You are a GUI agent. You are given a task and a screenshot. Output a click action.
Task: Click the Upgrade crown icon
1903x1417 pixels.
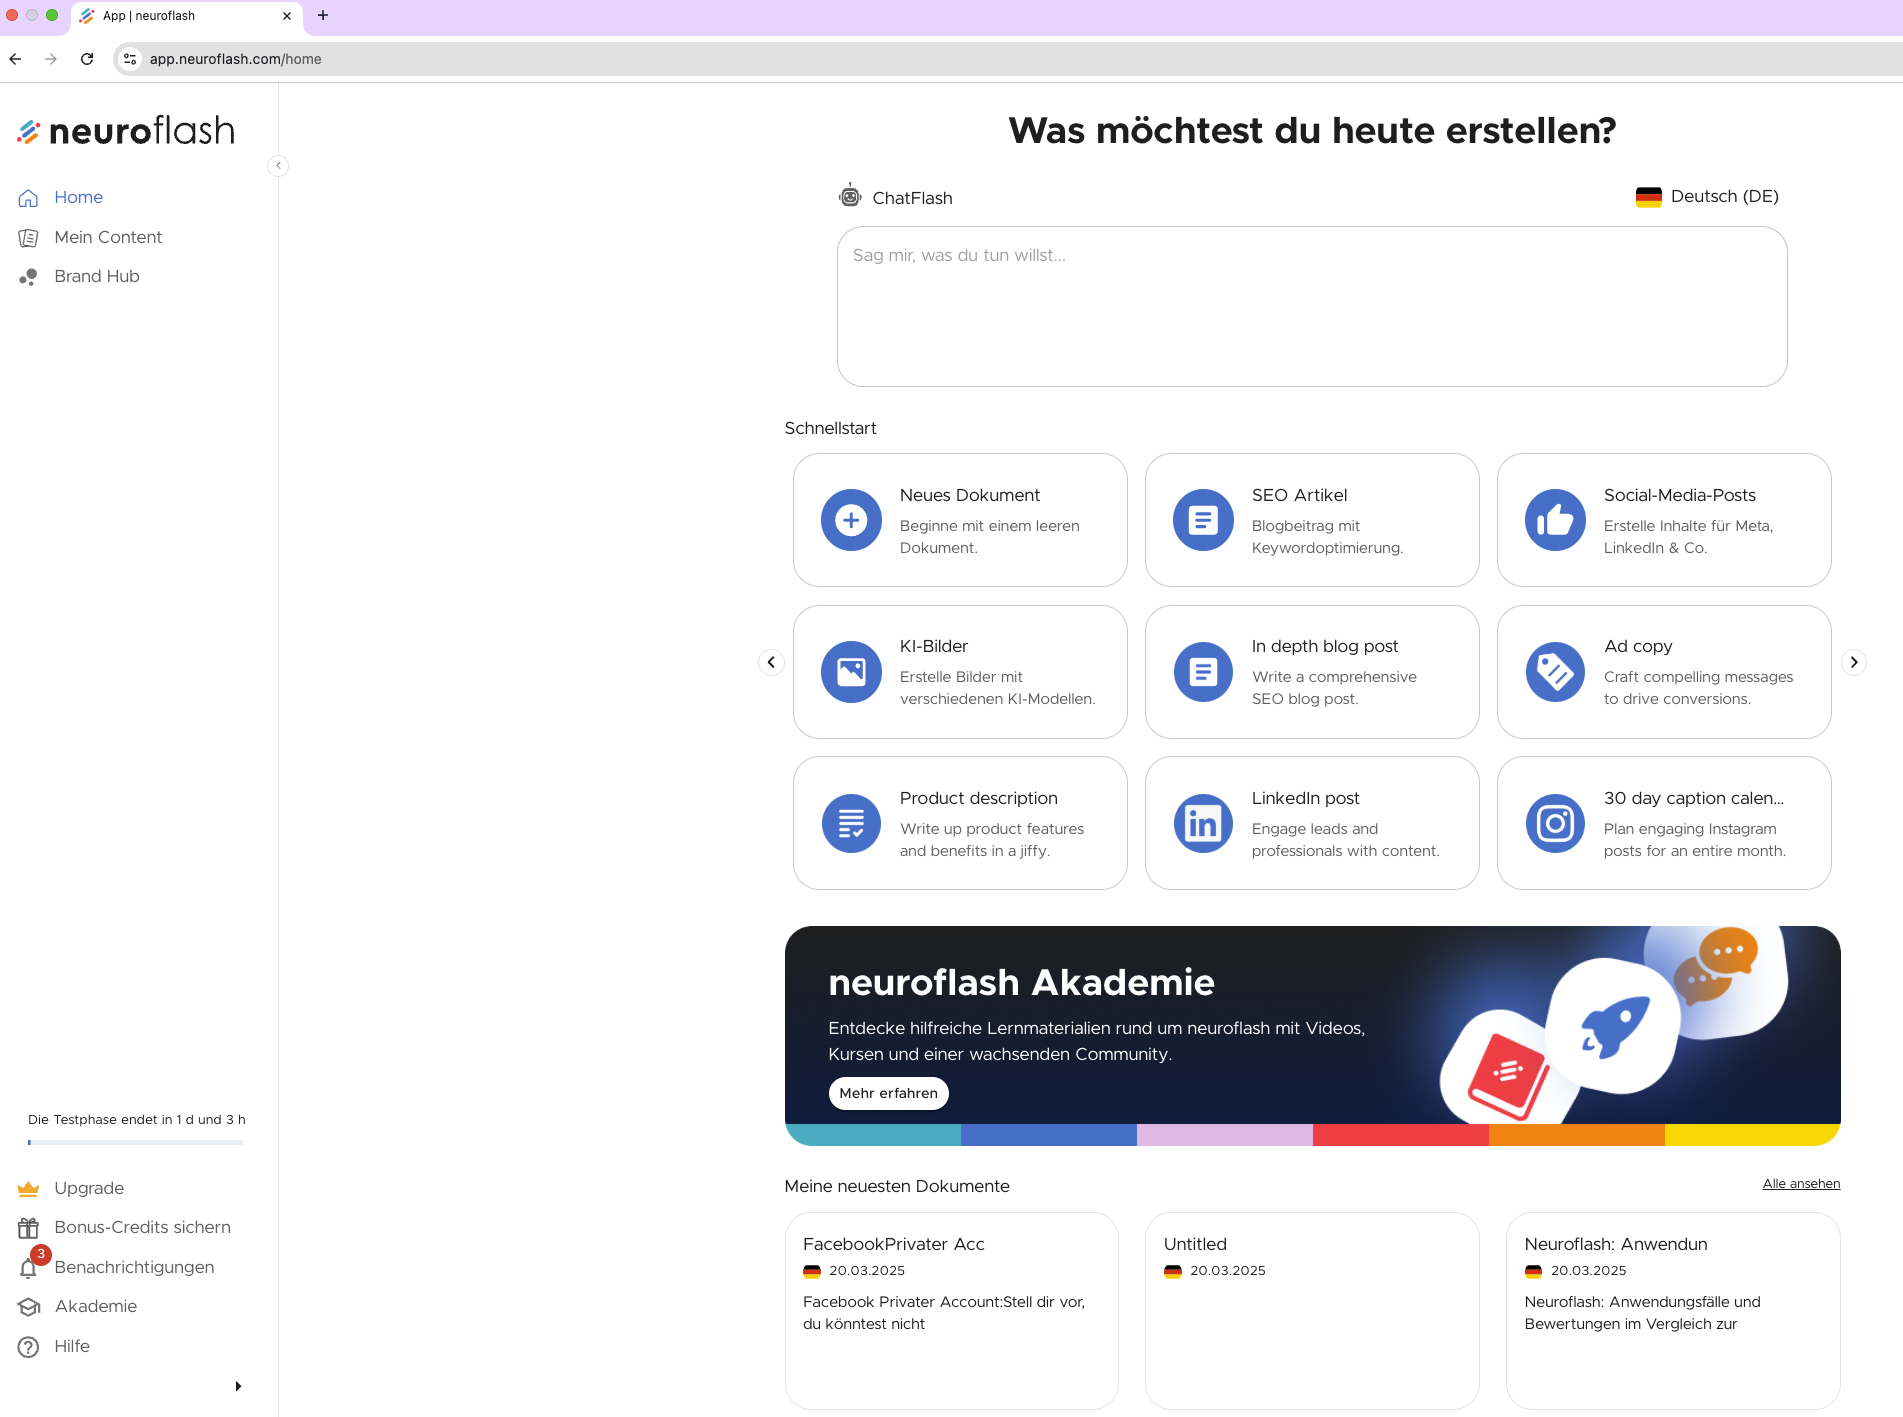(28, 1189)
